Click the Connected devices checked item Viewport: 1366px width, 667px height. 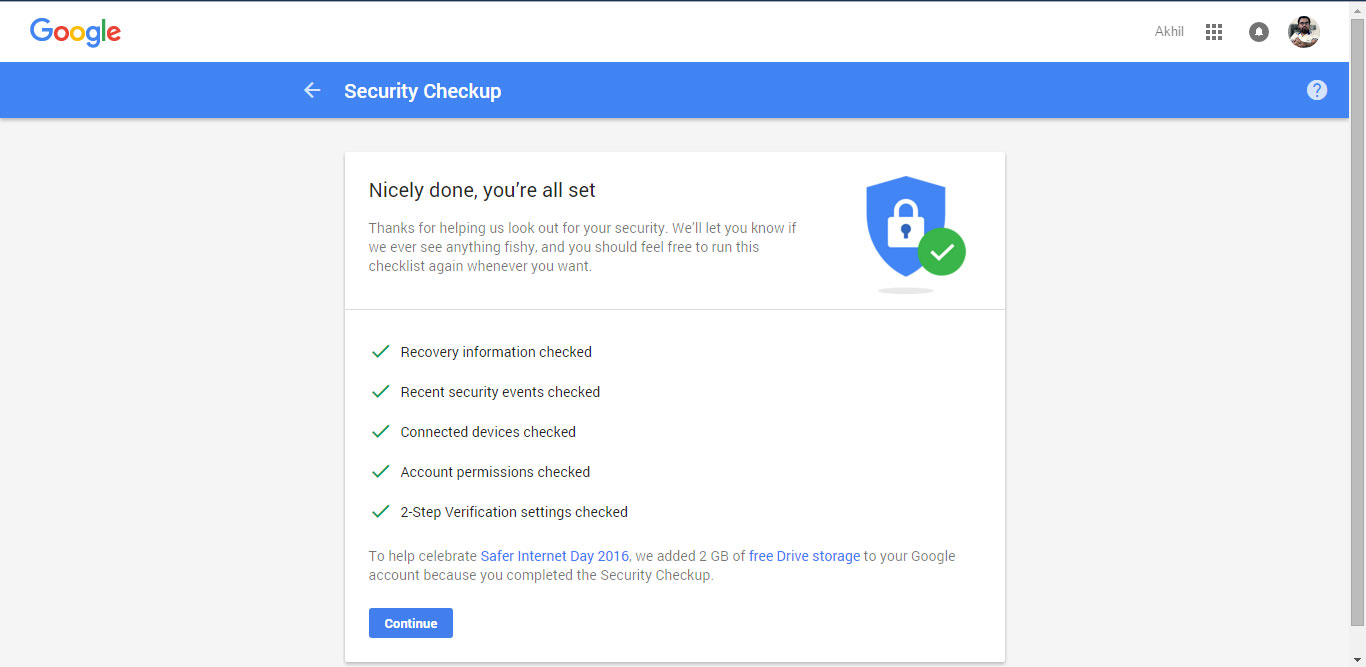(x=488, y=432)
